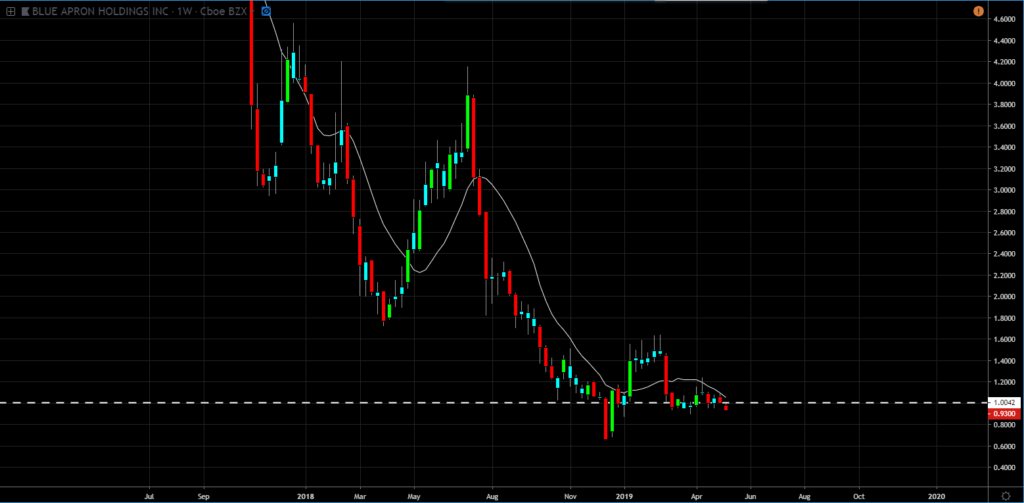1024x503 pixels.
Task: Click the May label on time axis
Action: (414, 496)
